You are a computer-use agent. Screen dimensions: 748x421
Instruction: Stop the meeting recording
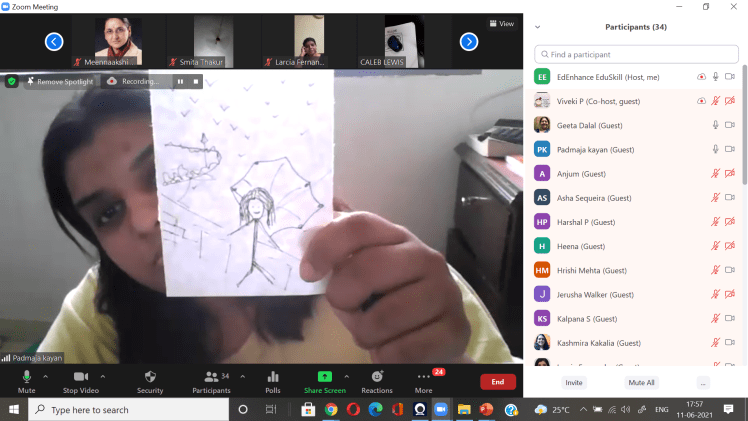click(196, 81)
